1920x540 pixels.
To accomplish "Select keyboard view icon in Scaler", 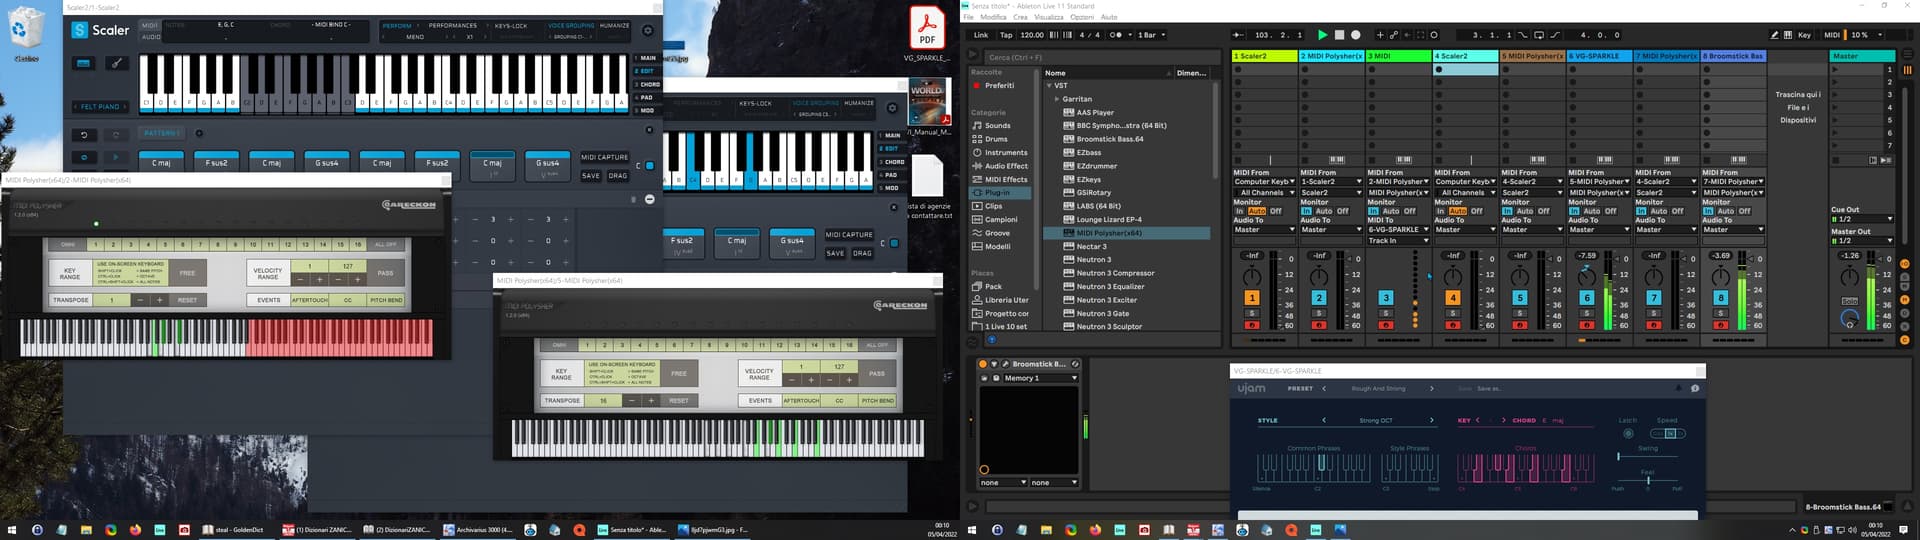I will (84, 63).
